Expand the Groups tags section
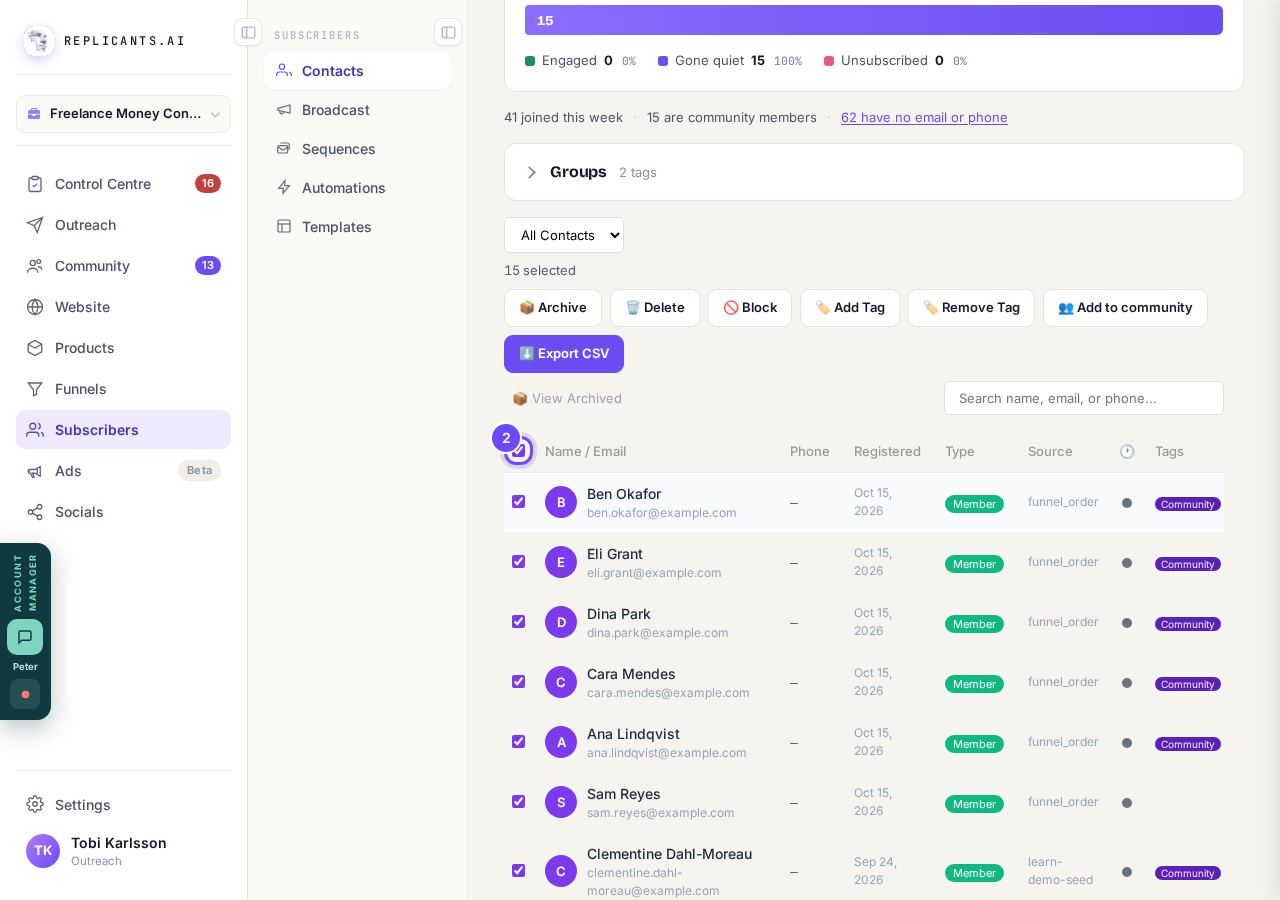Screen dimensions: 1280x900 point(874,172)
